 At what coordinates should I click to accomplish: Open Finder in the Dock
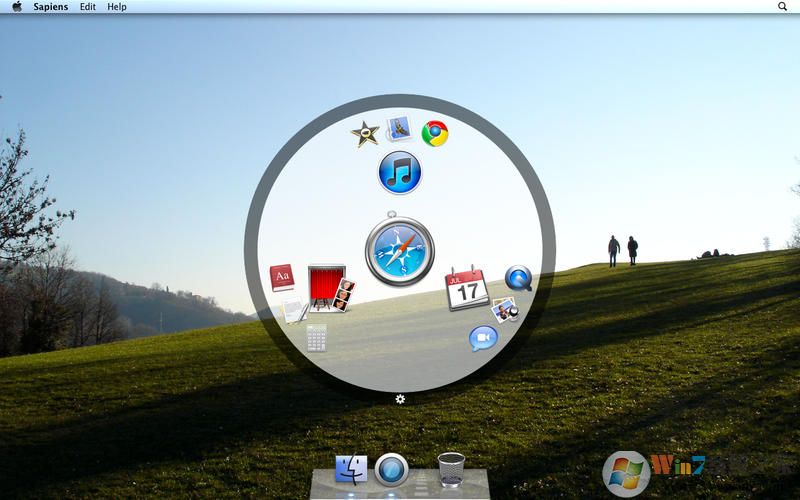(351, 469)
